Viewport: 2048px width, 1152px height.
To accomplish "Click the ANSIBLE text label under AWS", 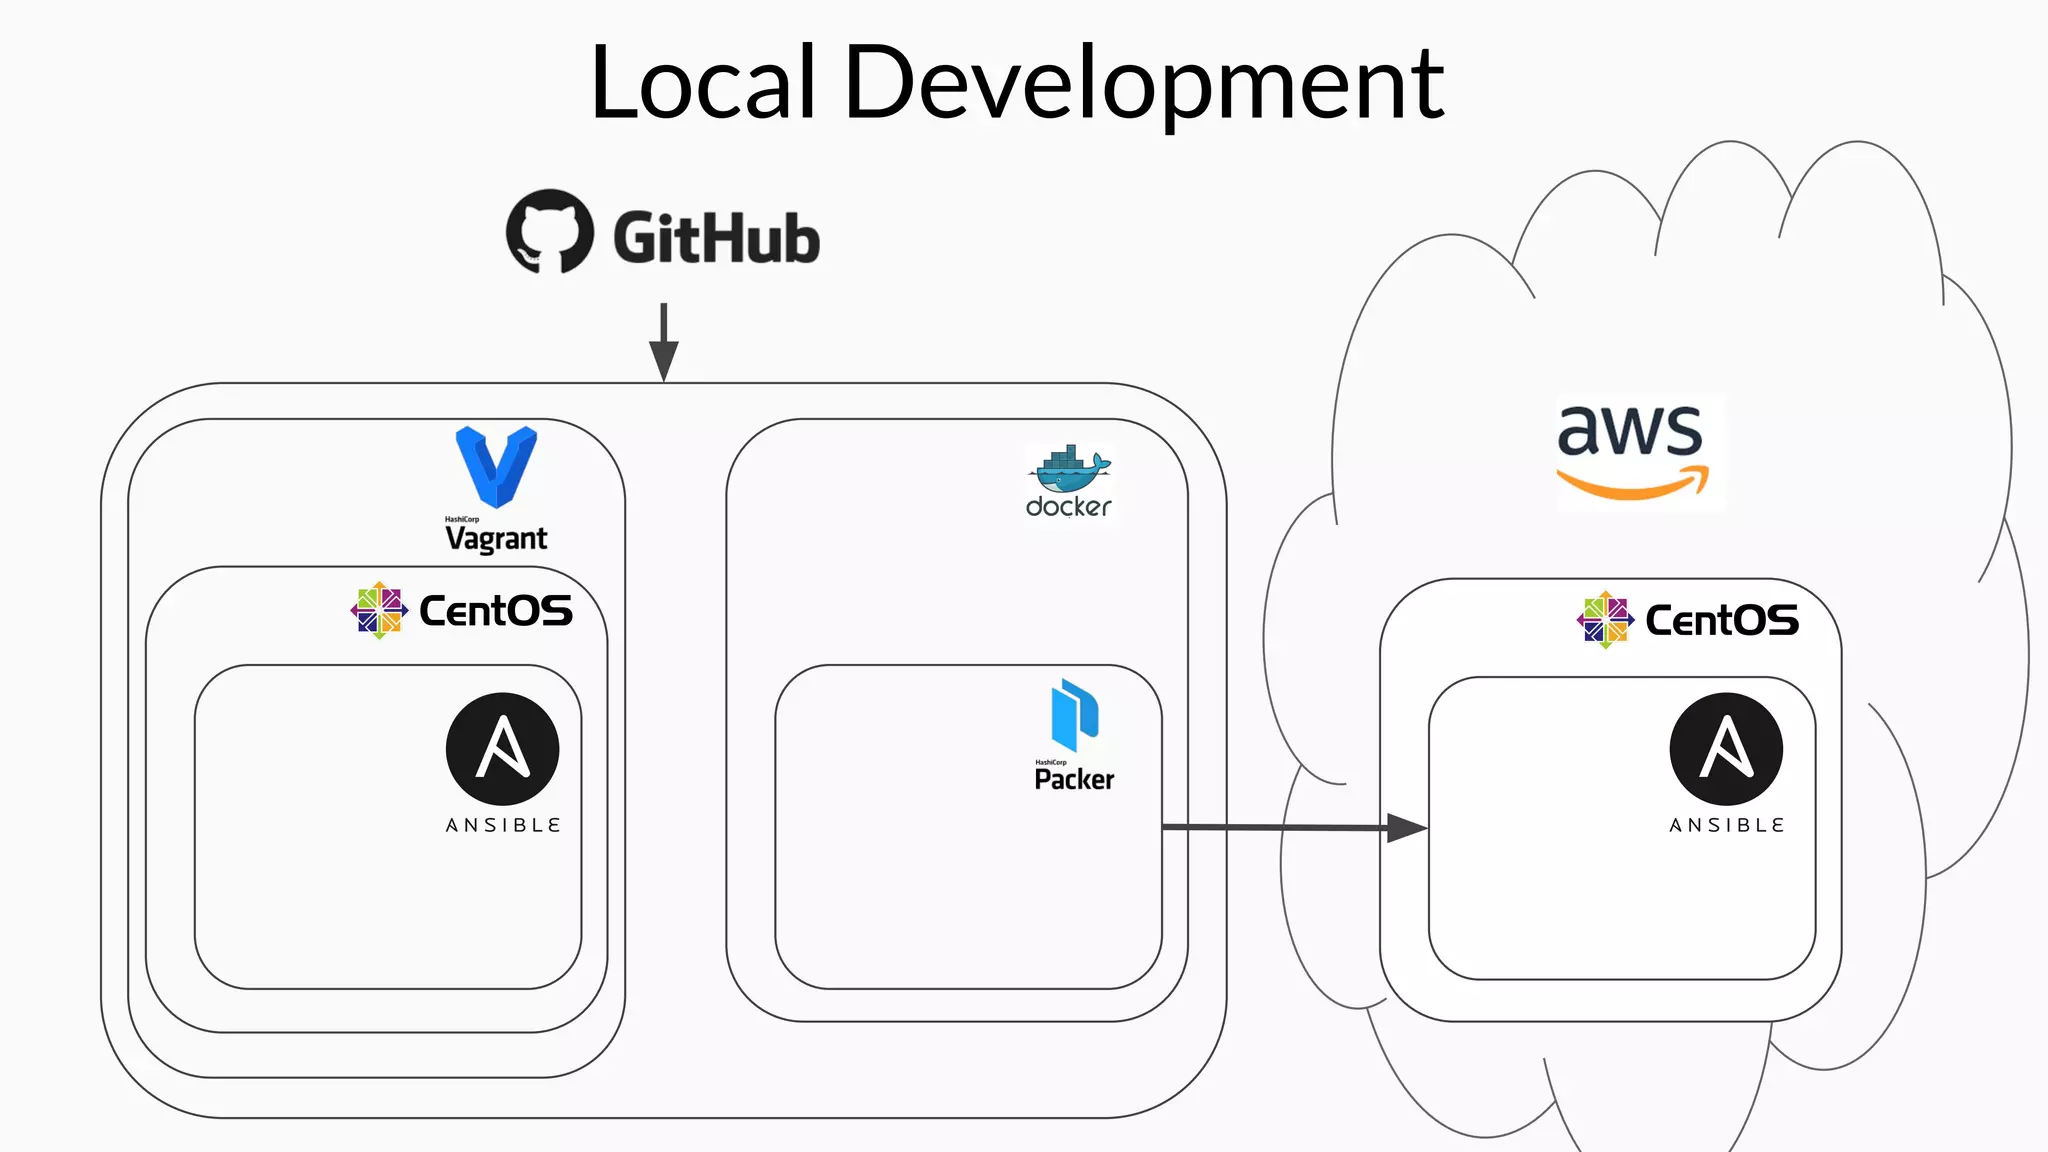I will coord(1727,825).
